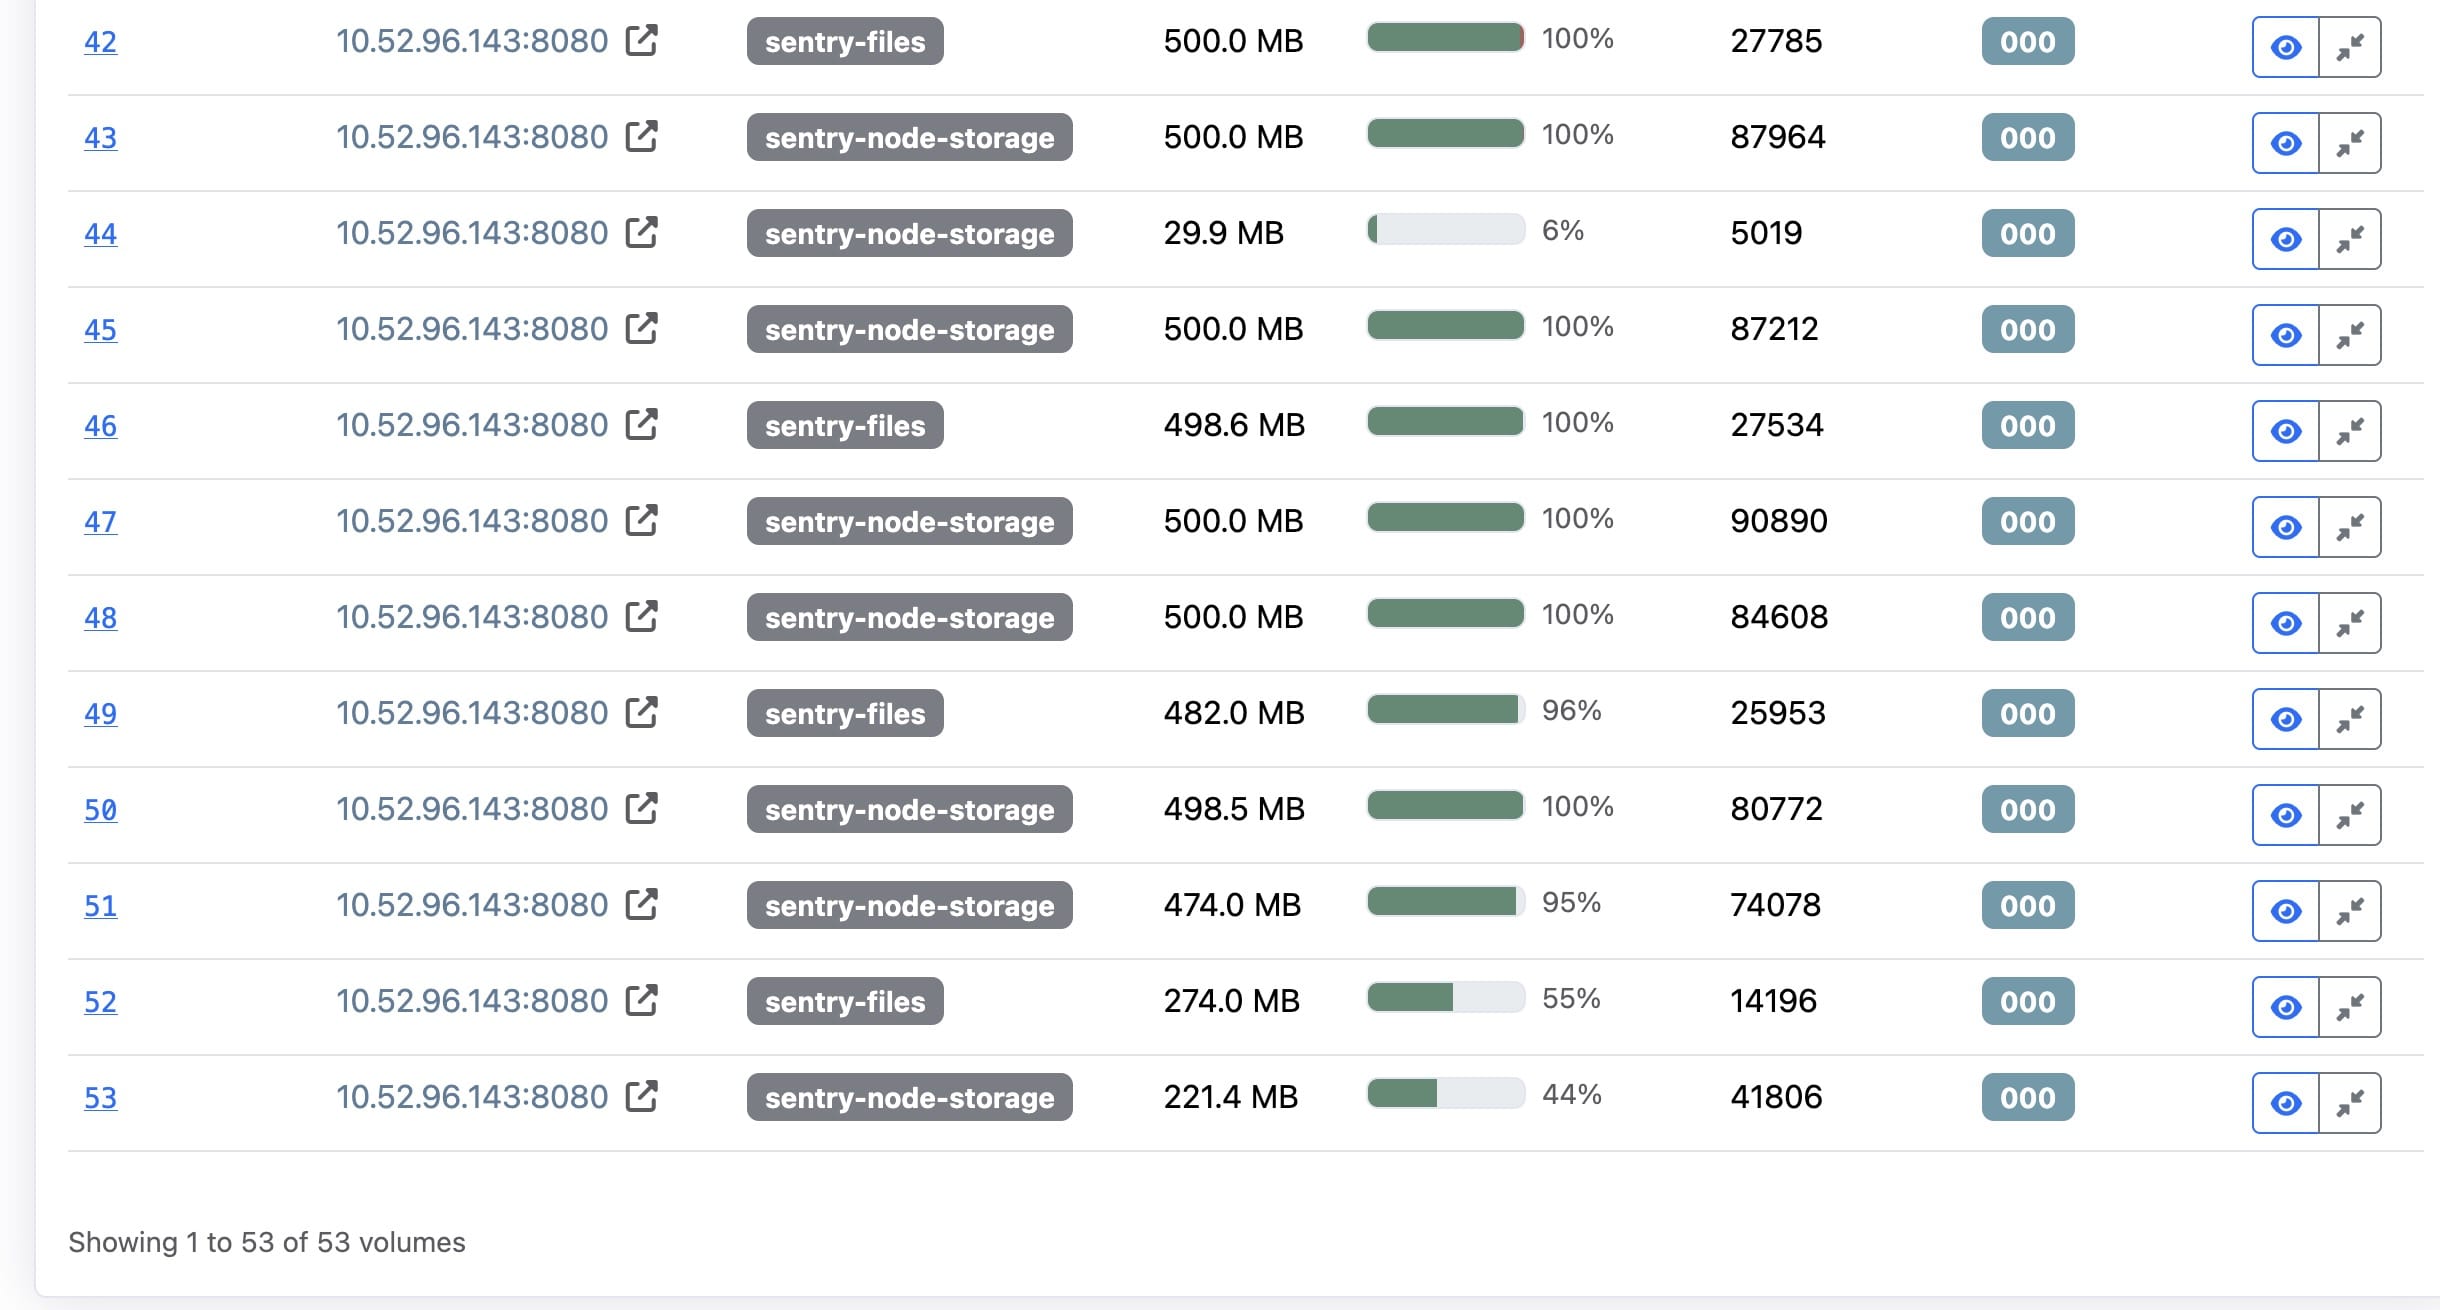The width and height of the screenshot is (2440, 1310).
Task: Open external link icon for volume 42
Action: [x=641, y=41]
